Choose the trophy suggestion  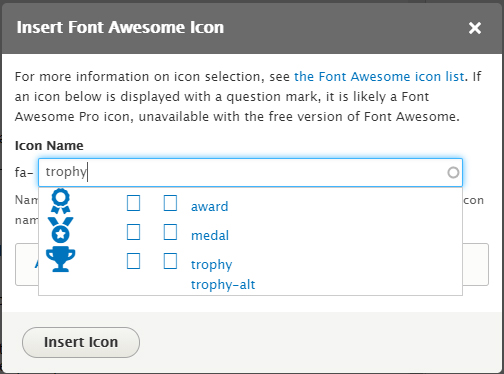pyautogui.click(x=211, y=265)
